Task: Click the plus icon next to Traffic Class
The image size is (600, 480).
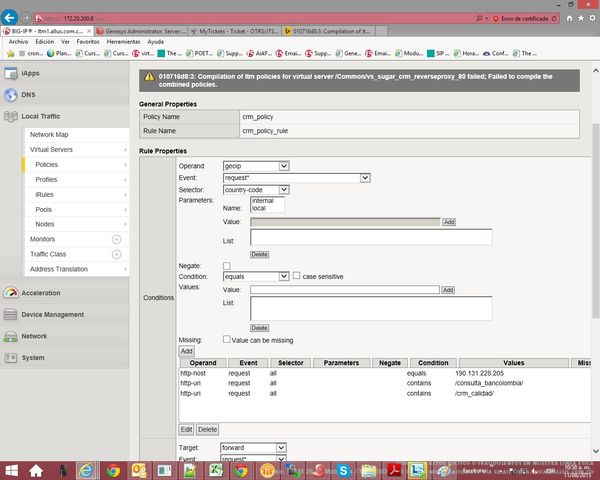Action: 116,255
